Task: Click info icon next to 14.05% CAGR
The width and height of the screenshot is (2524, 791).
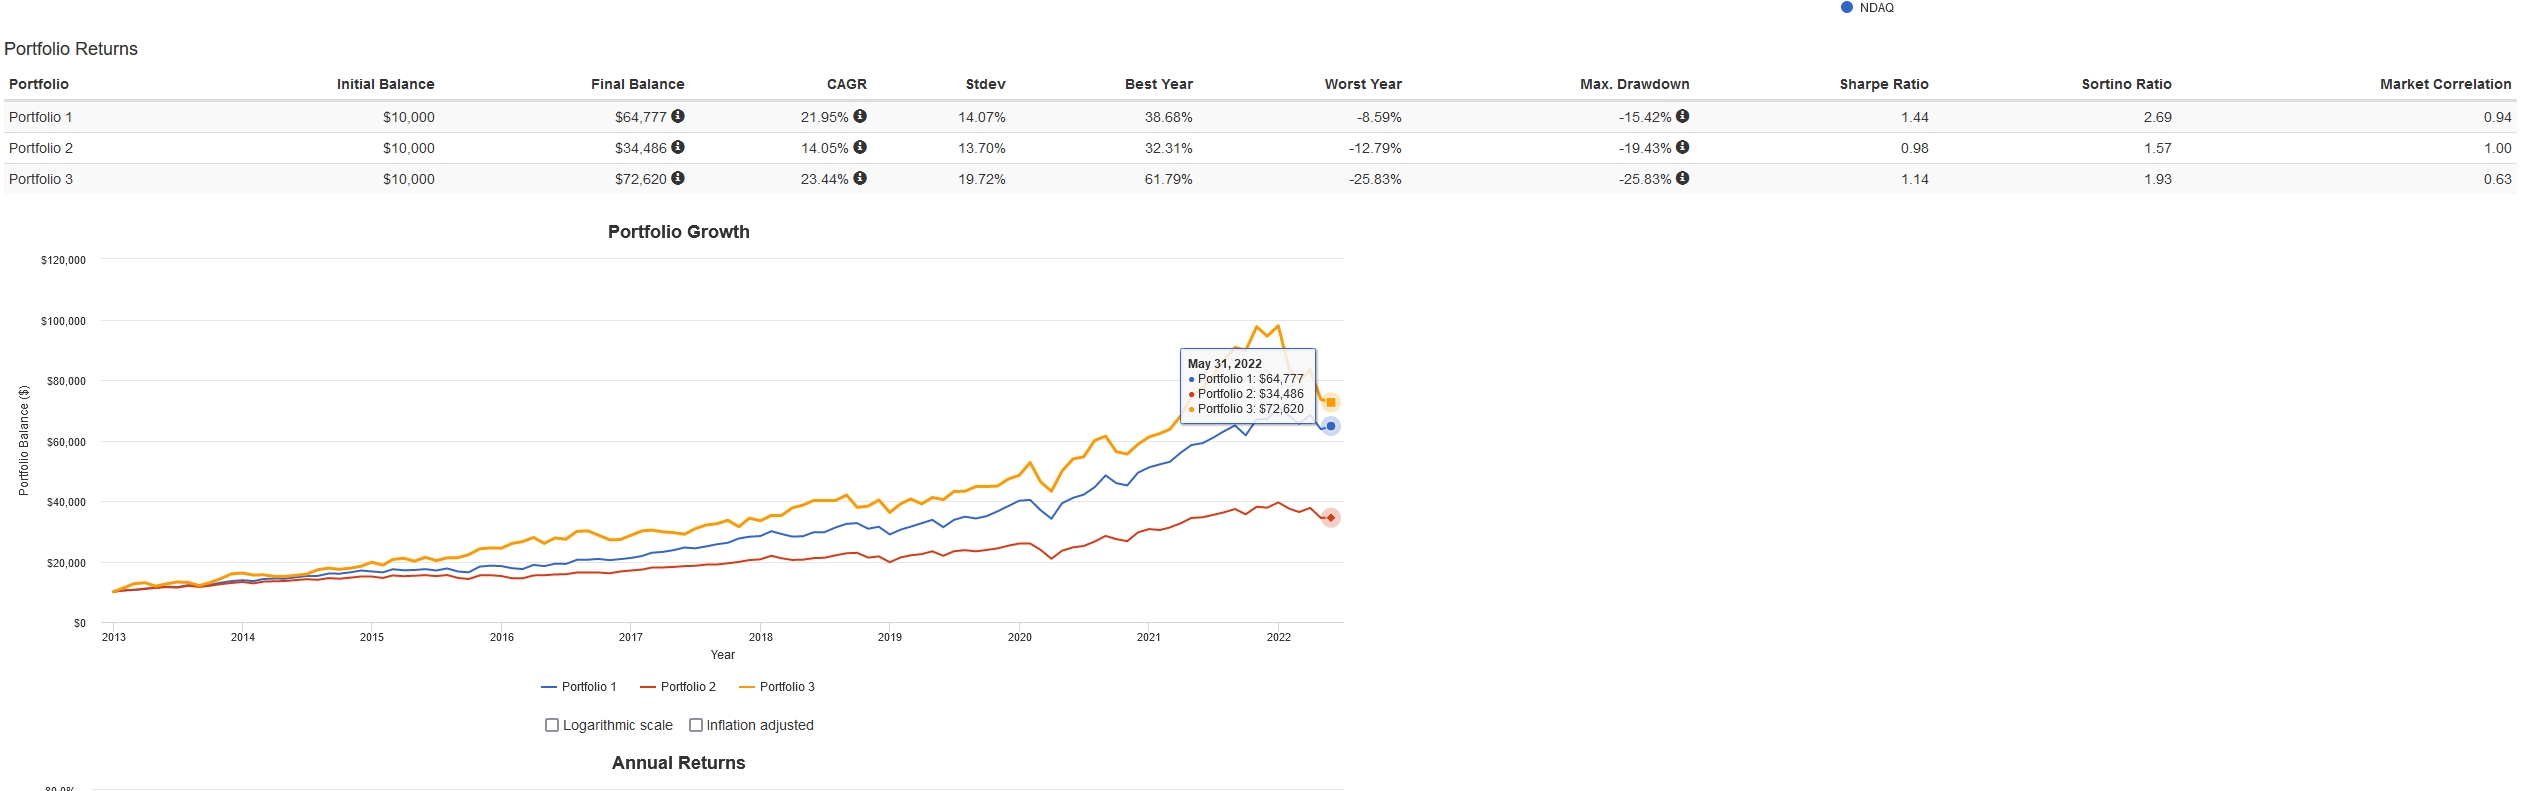Action: coord(860,147)
